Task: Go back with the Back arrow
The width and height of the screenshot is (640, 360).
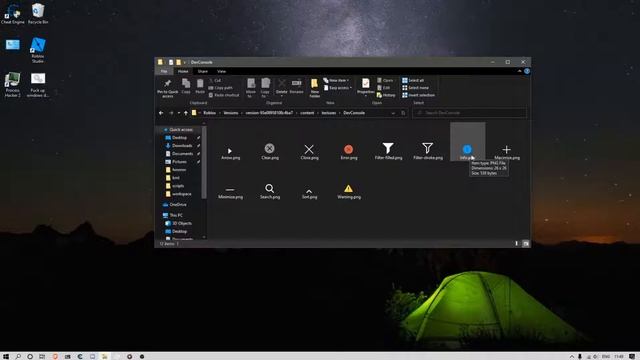Action: 161,113
